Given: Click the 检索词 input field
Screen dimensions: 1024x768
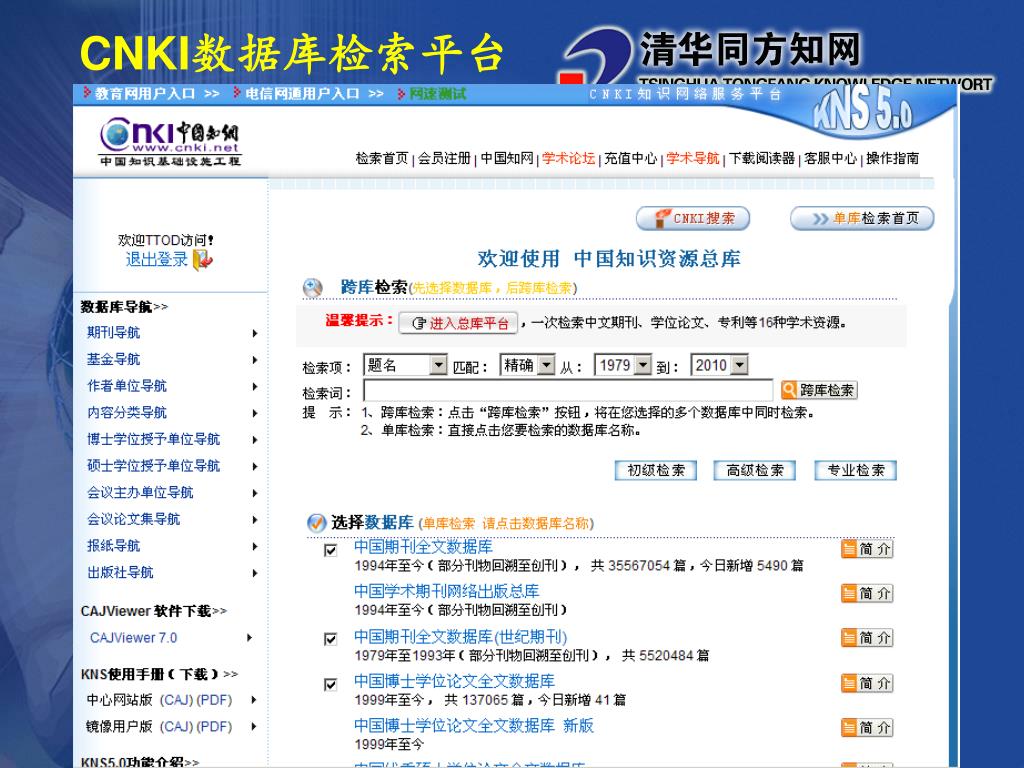Looking at the screenshot, I should pyautogui.click(x=568, y=391).
